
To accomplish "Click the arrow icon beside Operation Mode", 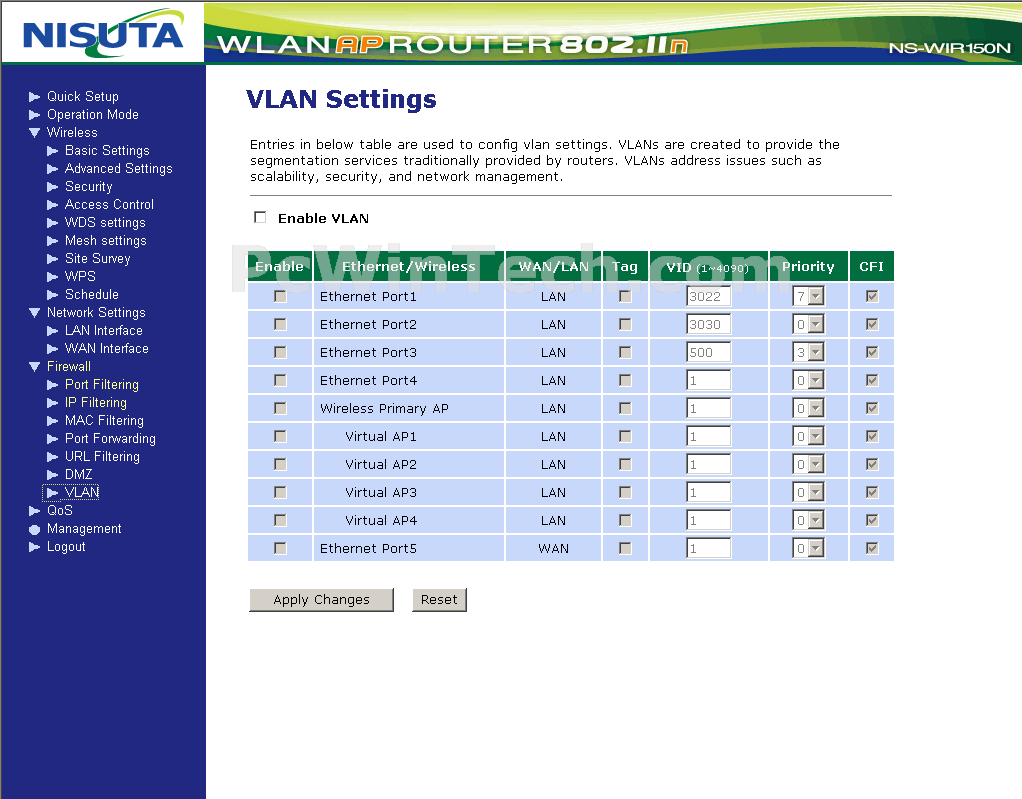I will [x=35, y=115].
